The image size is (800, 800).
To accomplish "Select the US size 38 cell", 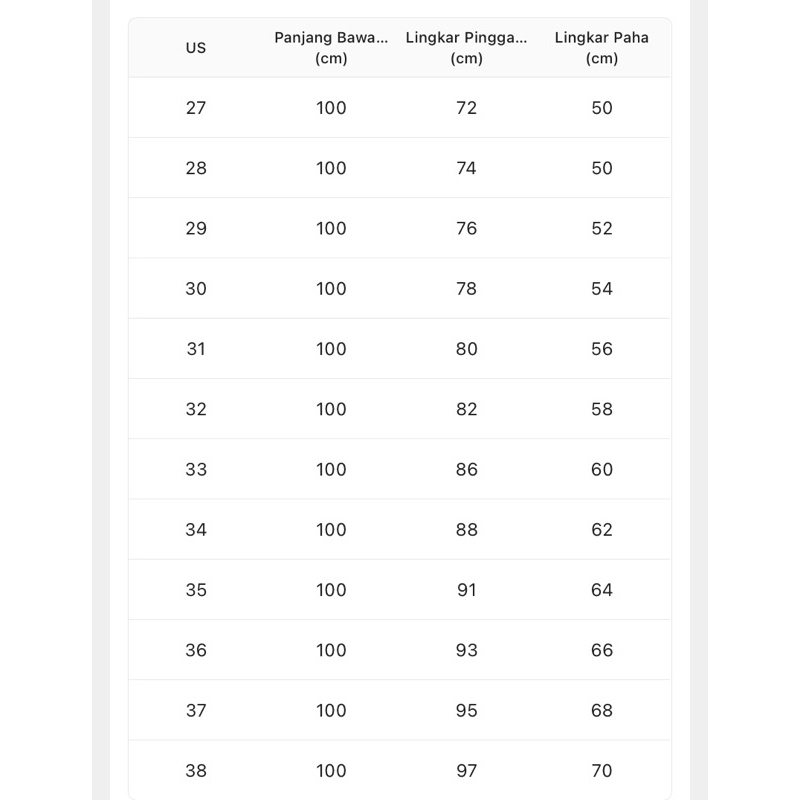I will click(196, 771).
